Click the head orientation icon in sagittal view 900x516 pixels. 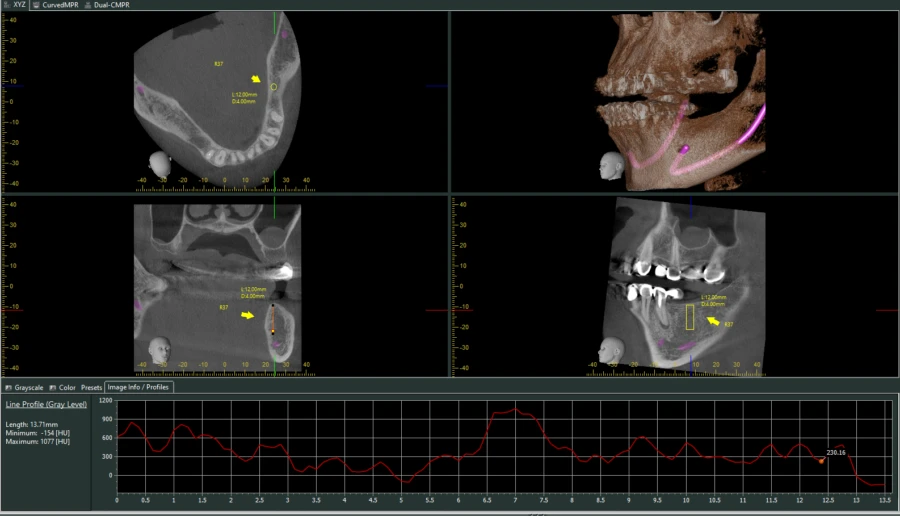click(613, 350)
